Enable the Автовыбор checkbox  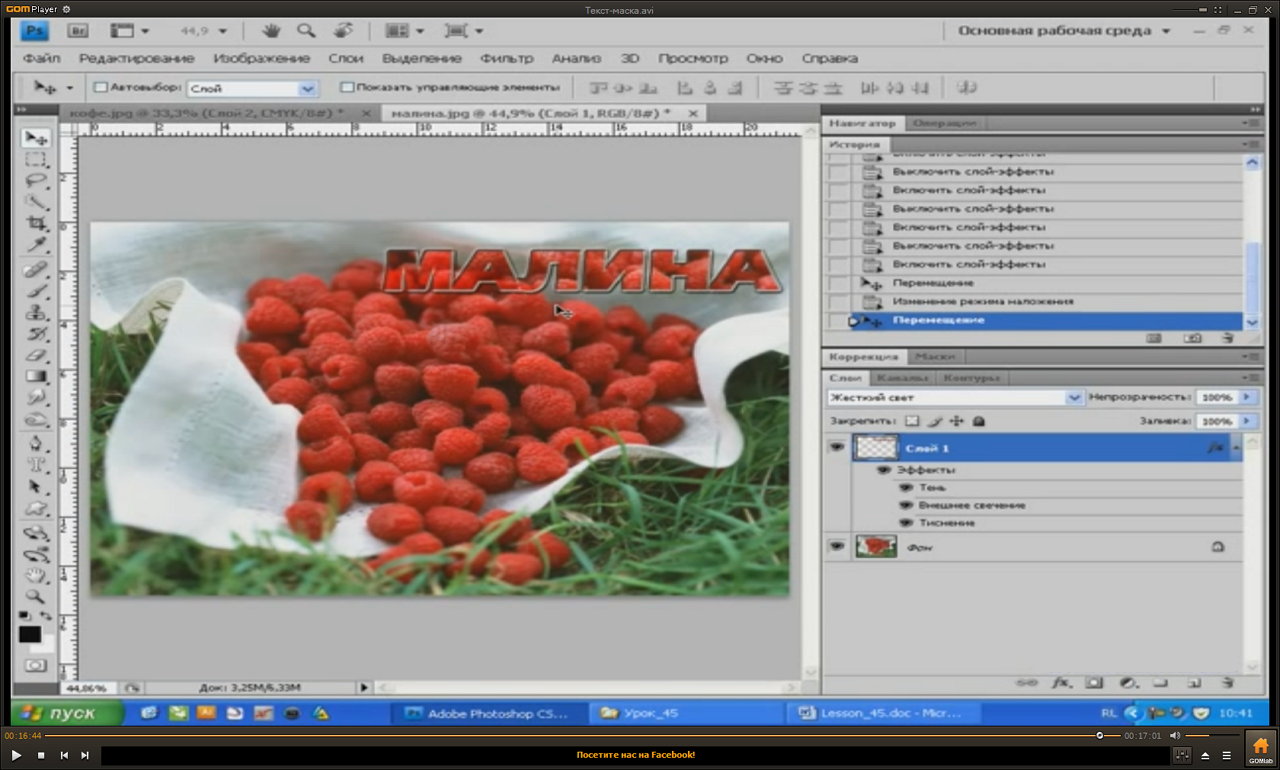tap(100, 88)
